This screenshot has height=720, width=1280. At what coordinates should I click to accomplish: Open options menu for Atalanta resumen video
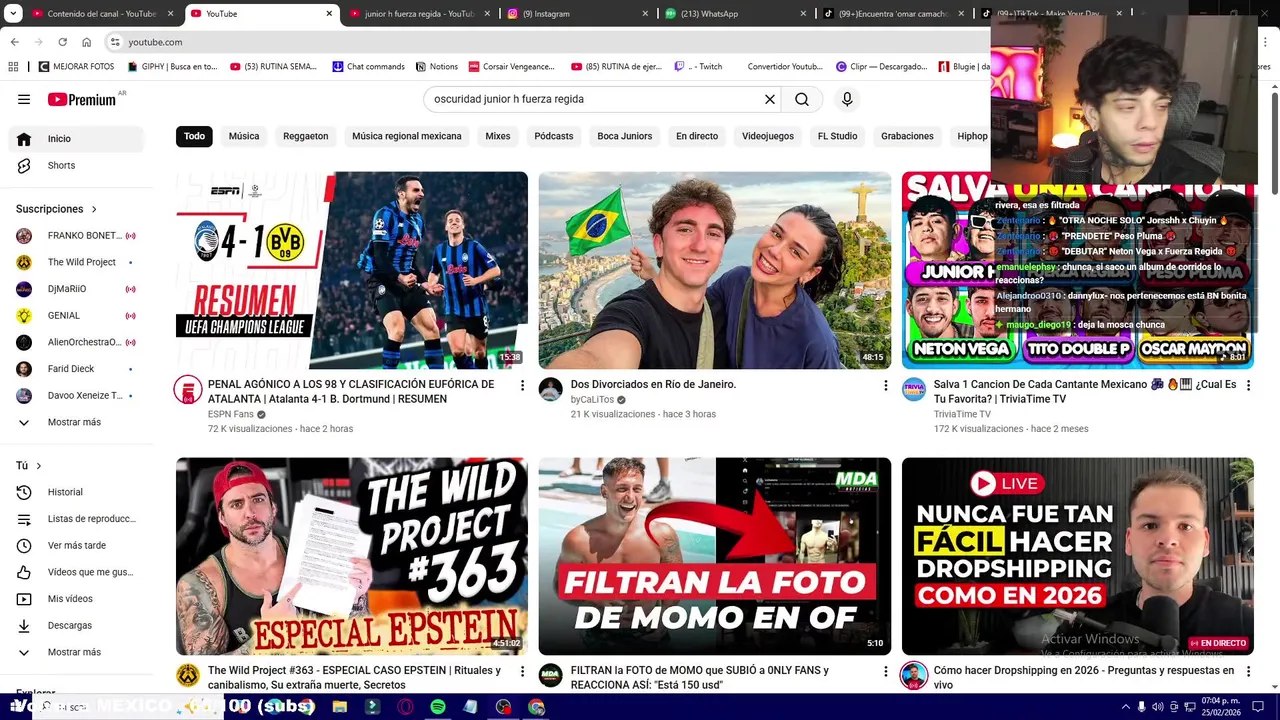(522, 385)
